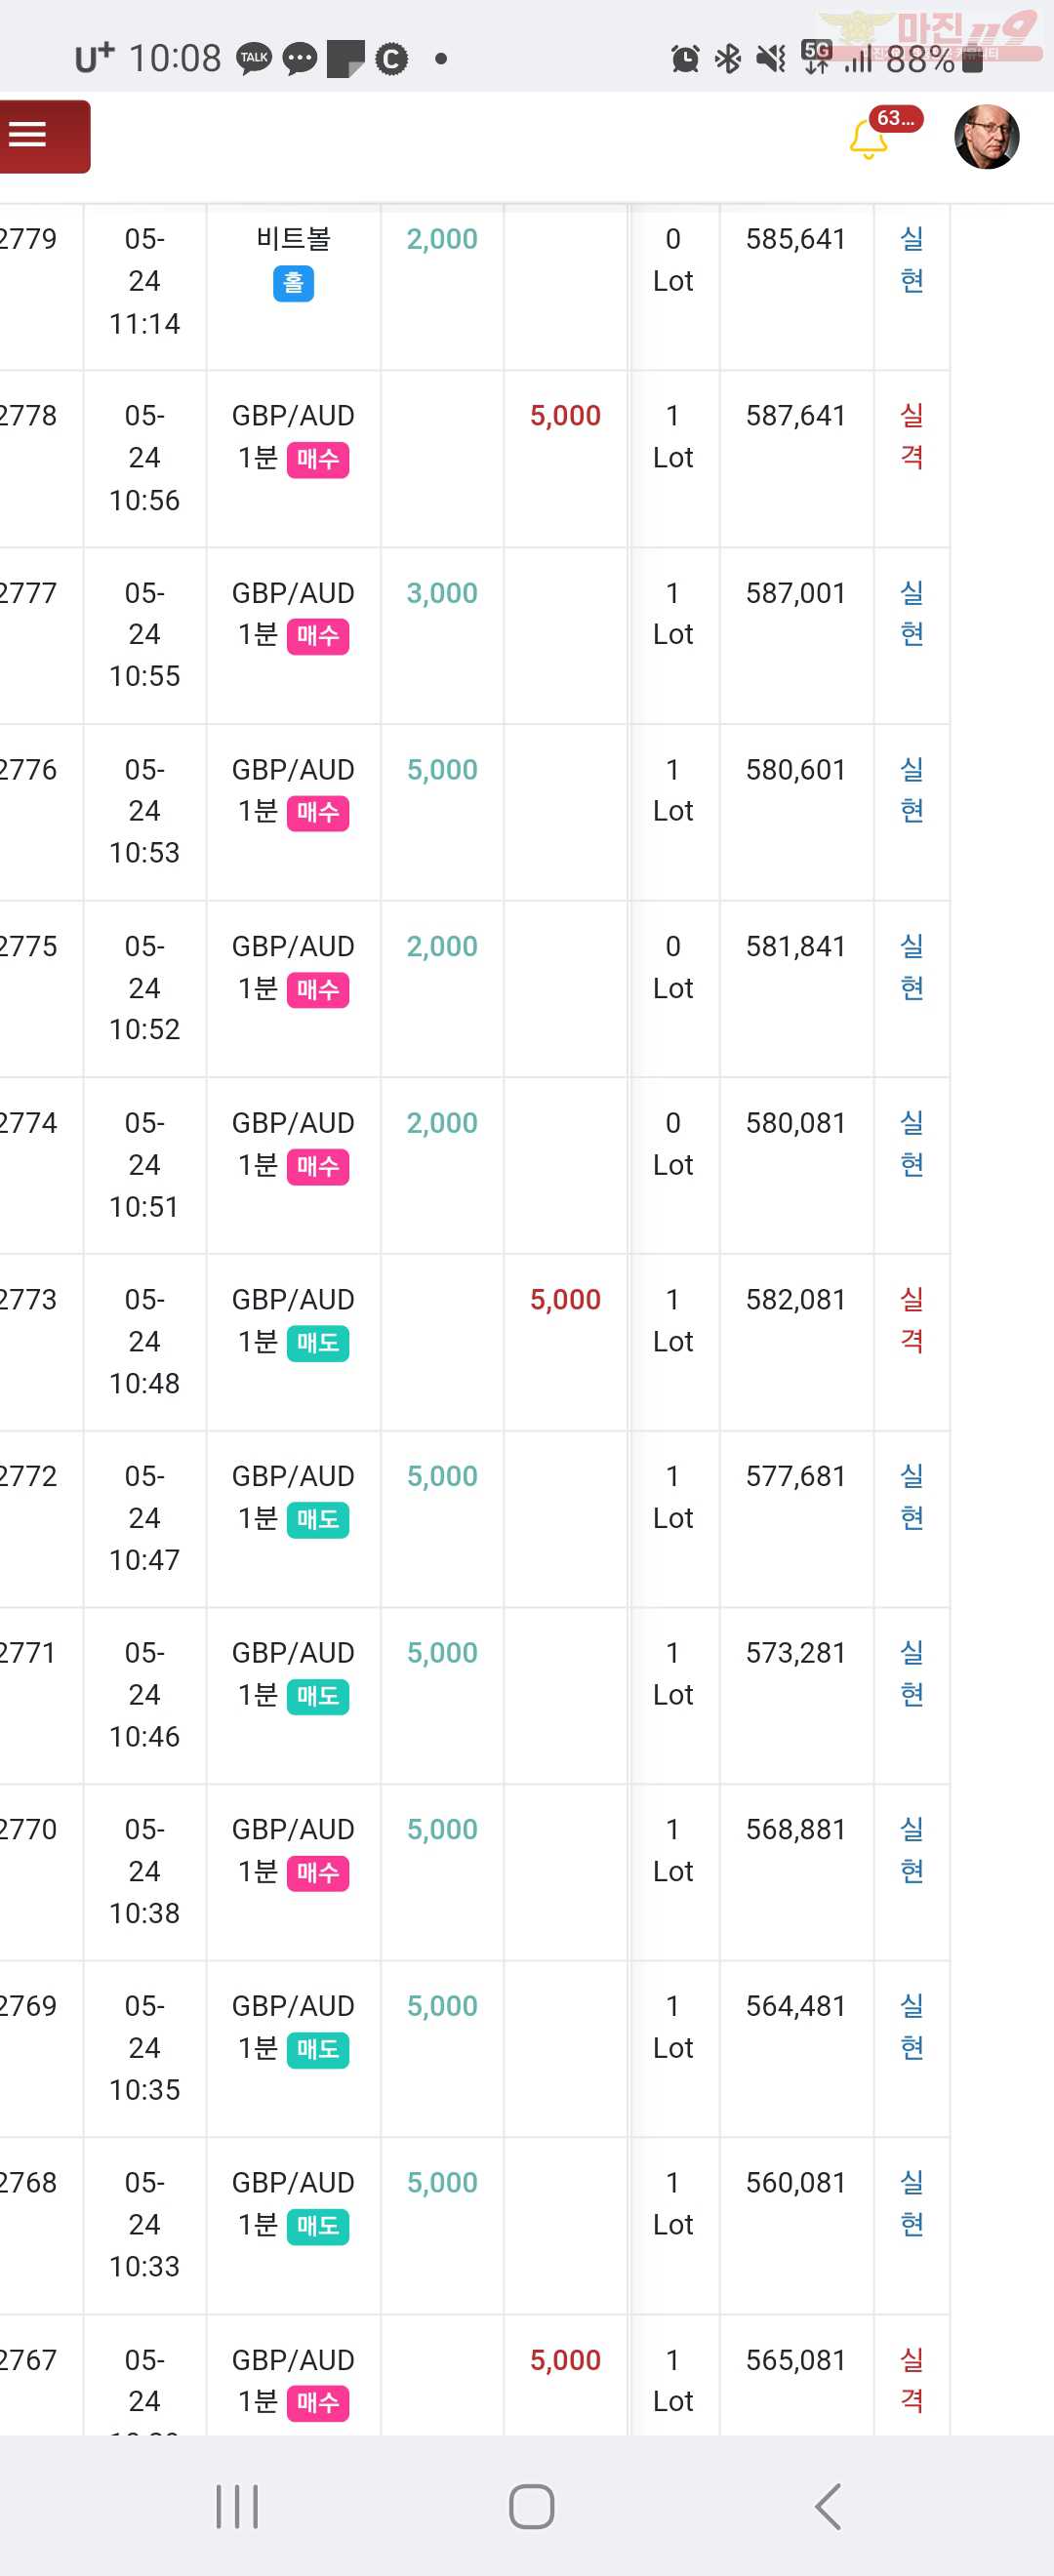The height and width of the screenshot is (2576, 1054).
Task: Select the balance 580,601 cell
Action: click(x=796, y=770)
